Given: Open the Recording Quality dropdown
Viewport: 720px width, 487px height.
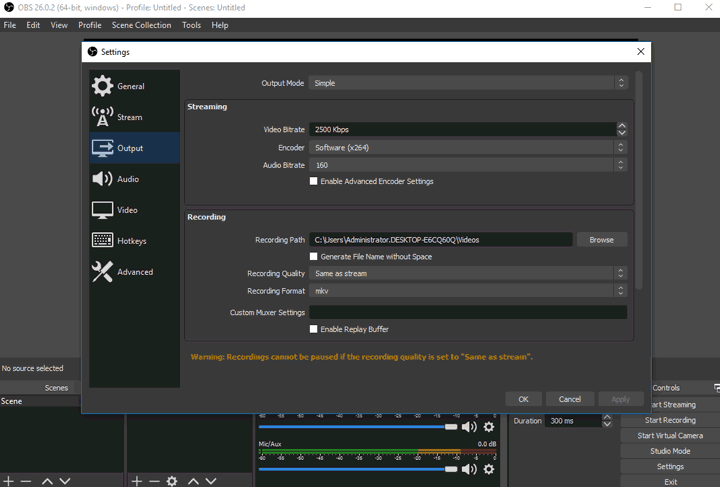Looking at the screenshot, I should [467, 273].
